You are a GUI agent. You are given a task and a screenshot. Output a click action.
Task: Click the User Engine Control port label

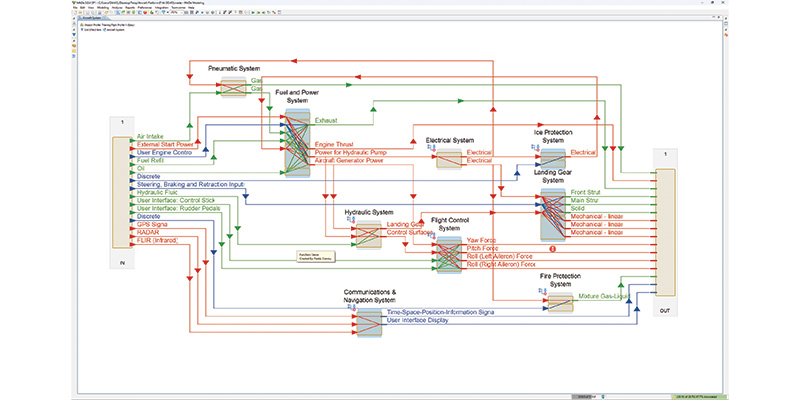[164, 153]
